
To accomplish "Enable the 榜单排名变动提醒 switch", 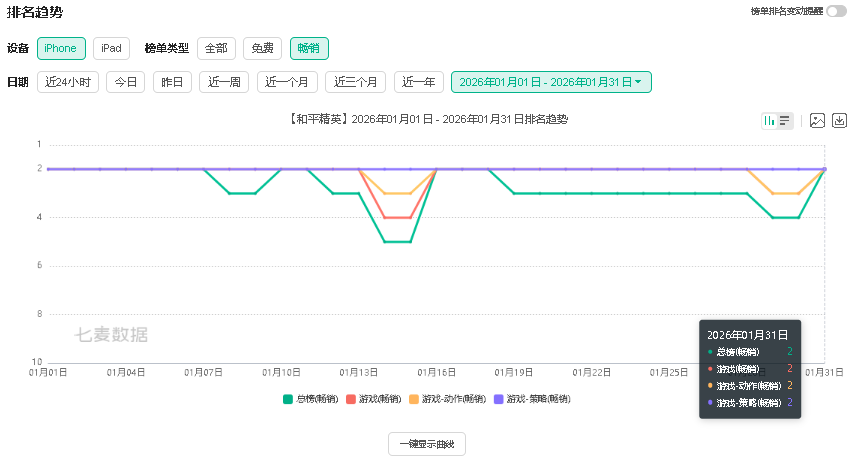I will (836, 11).
